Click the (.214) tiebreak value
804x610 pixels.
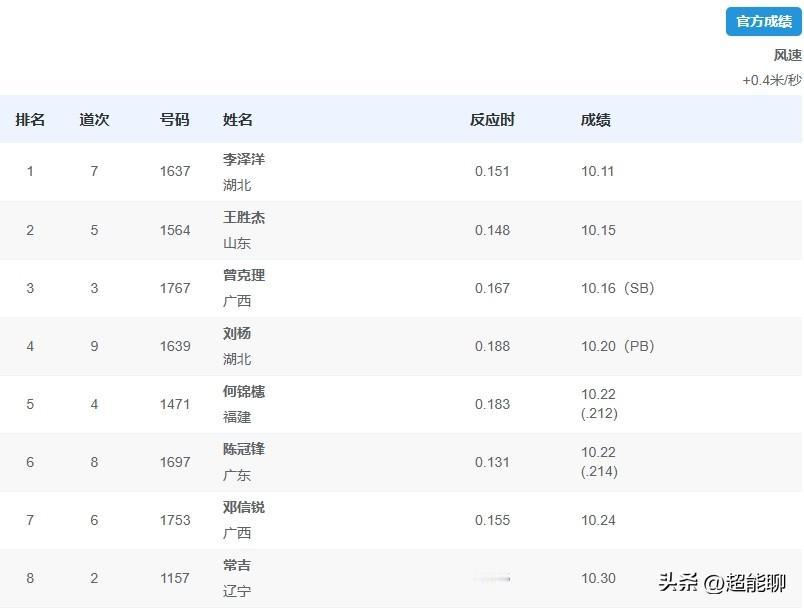(x=599, y=471)
